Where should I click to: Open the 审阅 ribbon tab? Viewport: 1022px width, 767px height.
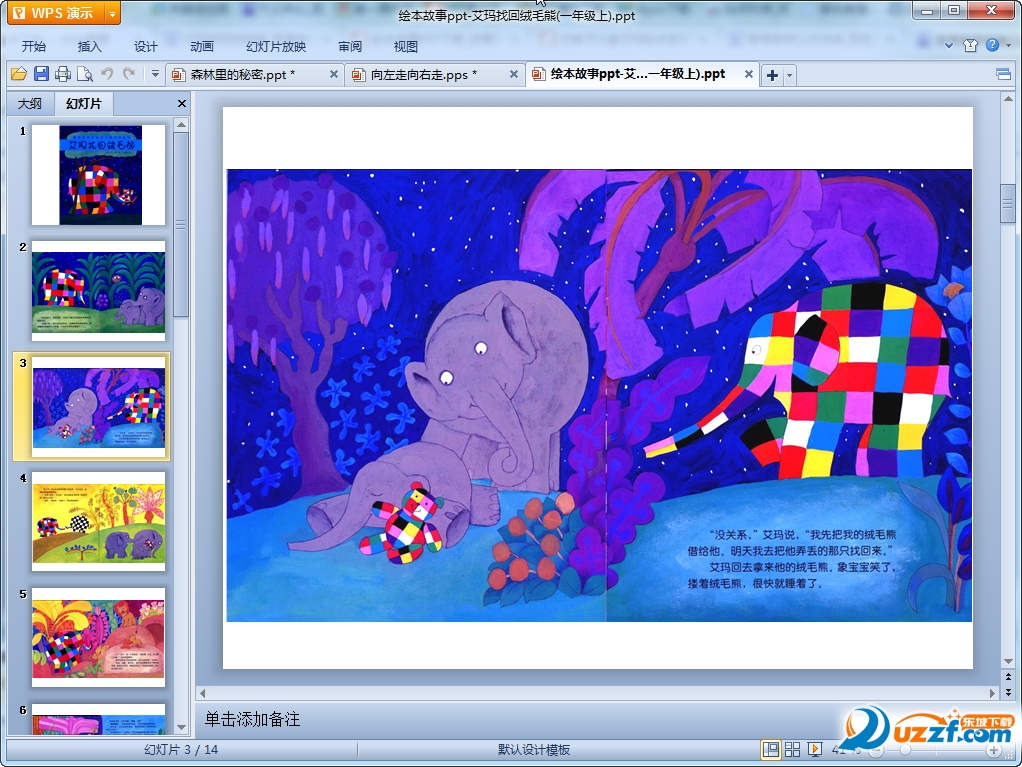click(x=350, y=46)
